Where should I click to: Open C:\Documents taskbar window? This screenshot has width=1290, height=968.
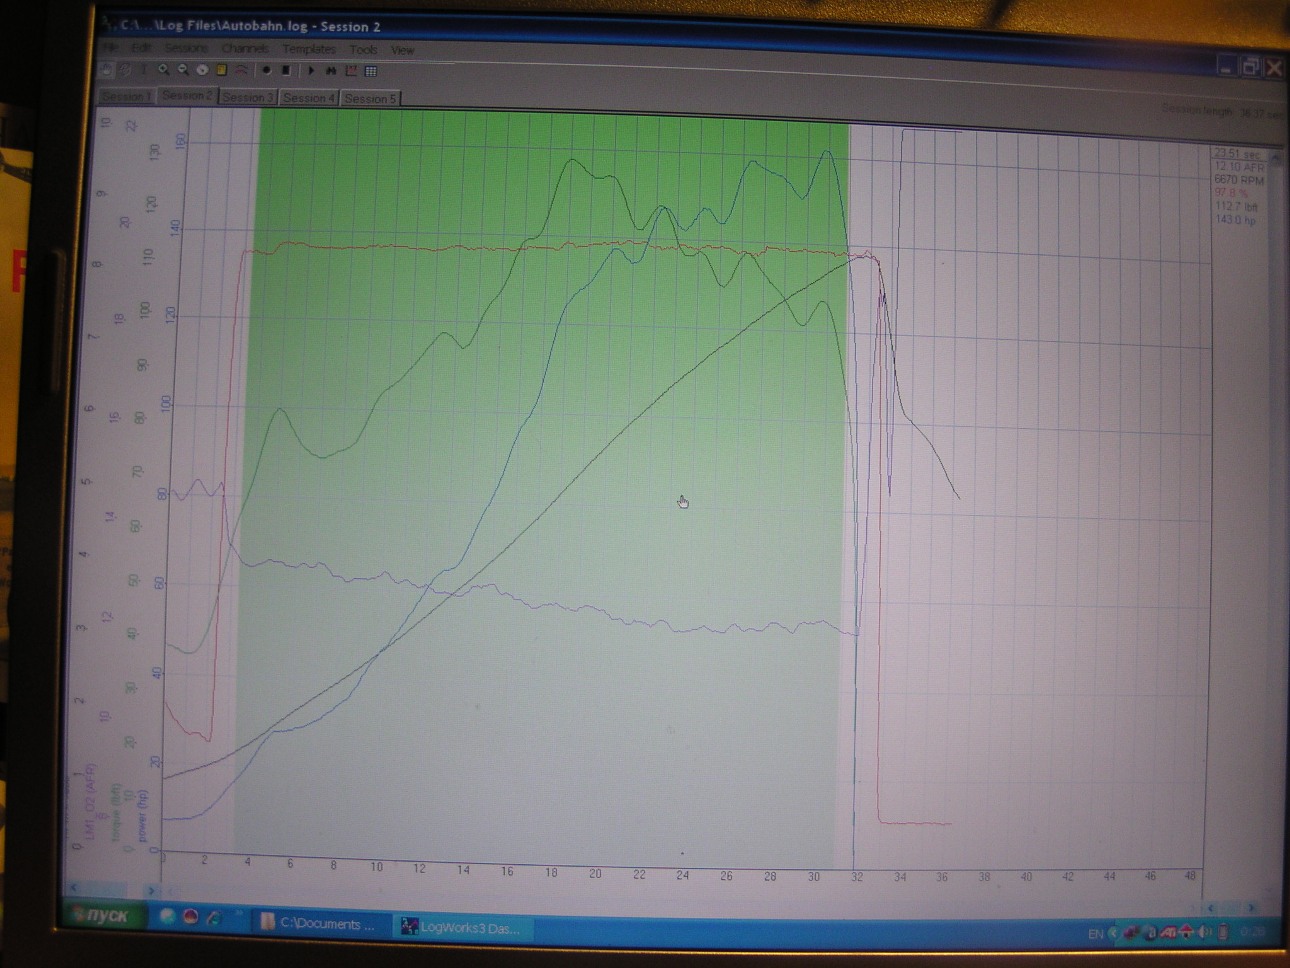[318, 924]
